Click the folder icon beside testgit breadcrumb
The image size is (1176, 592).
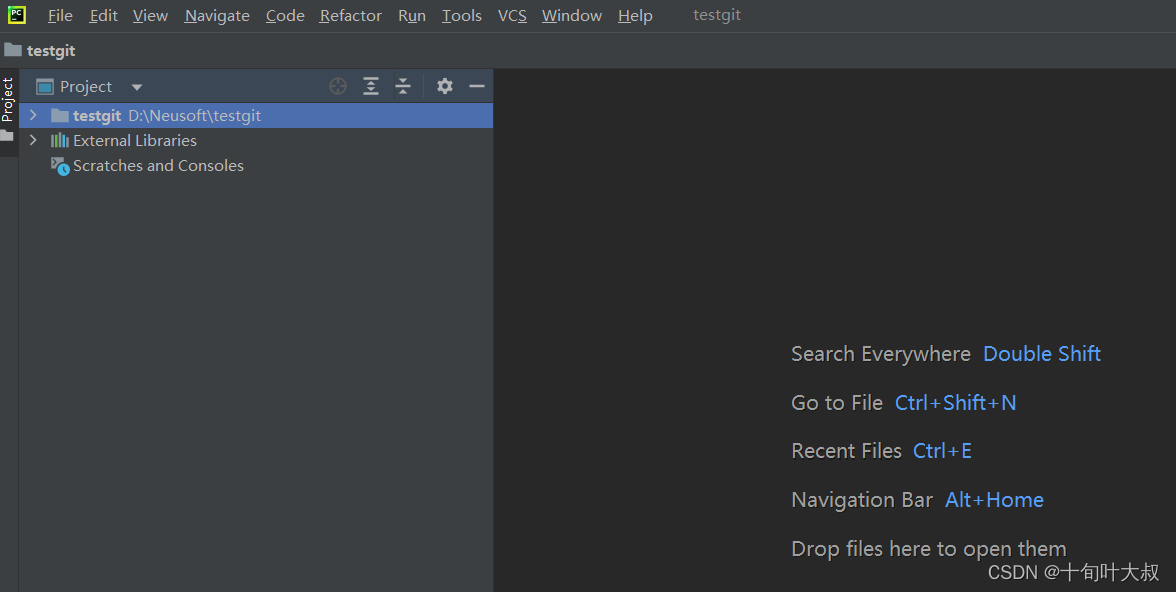coord(13,50)
